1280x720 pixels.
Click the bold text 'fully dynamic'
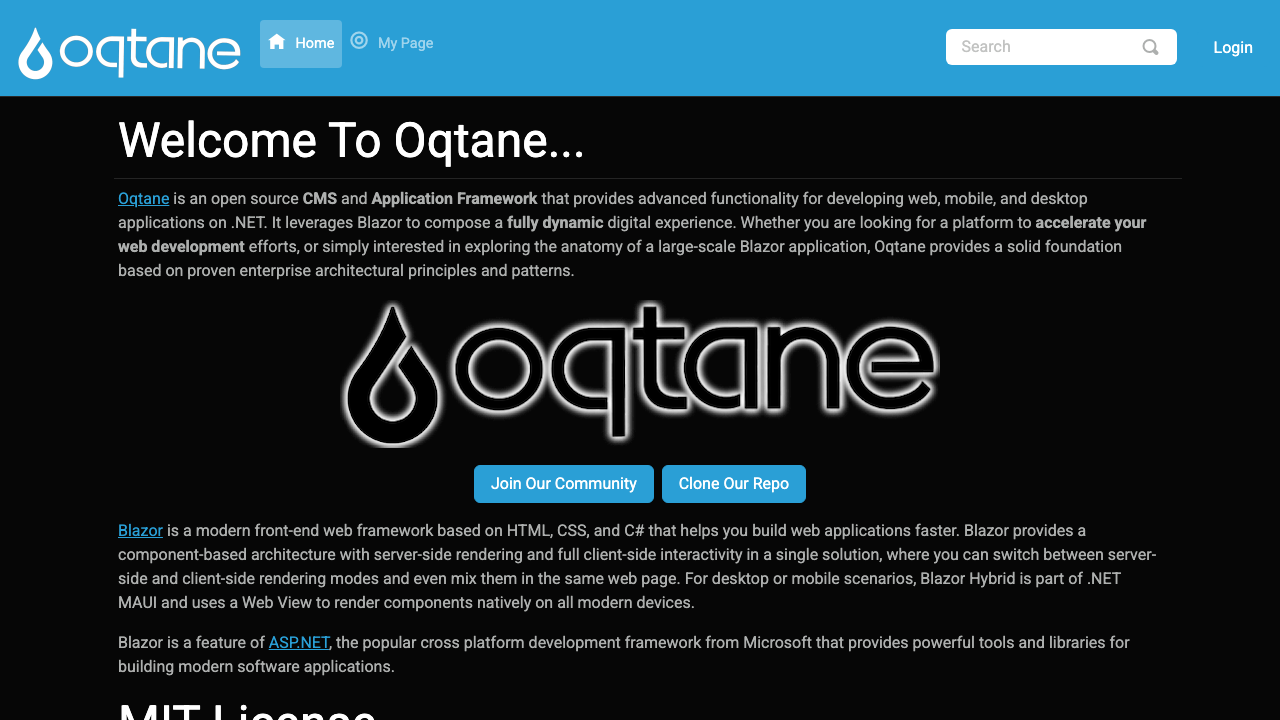pos(555,223)
